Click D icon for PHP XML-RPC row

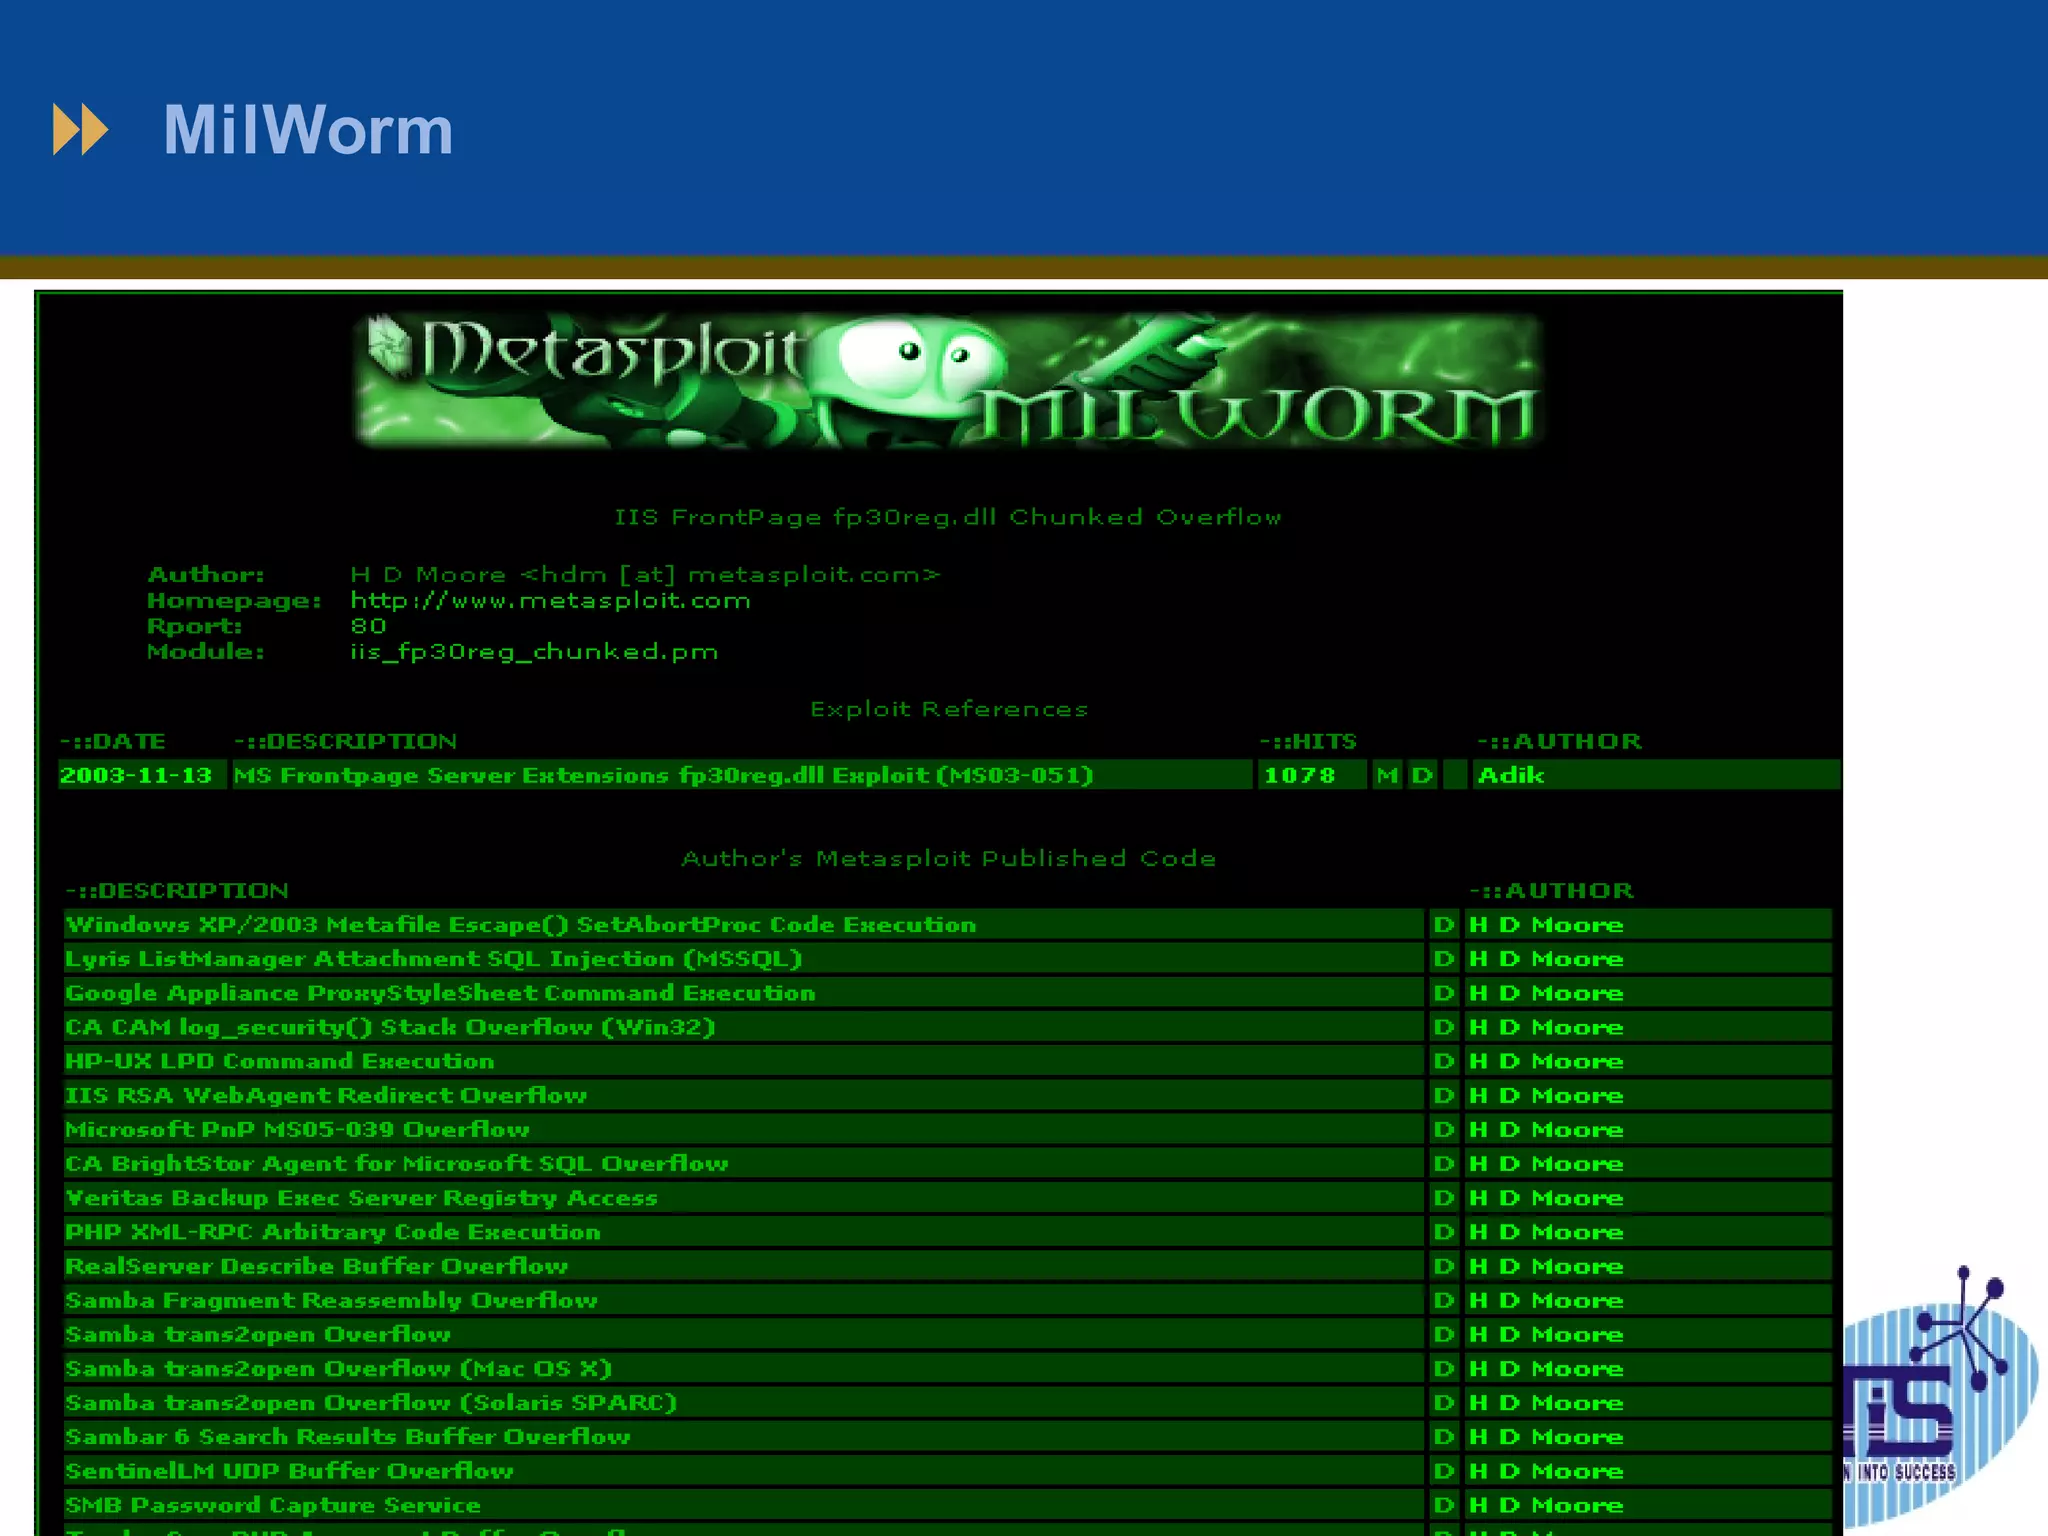pos(1443,1232)
